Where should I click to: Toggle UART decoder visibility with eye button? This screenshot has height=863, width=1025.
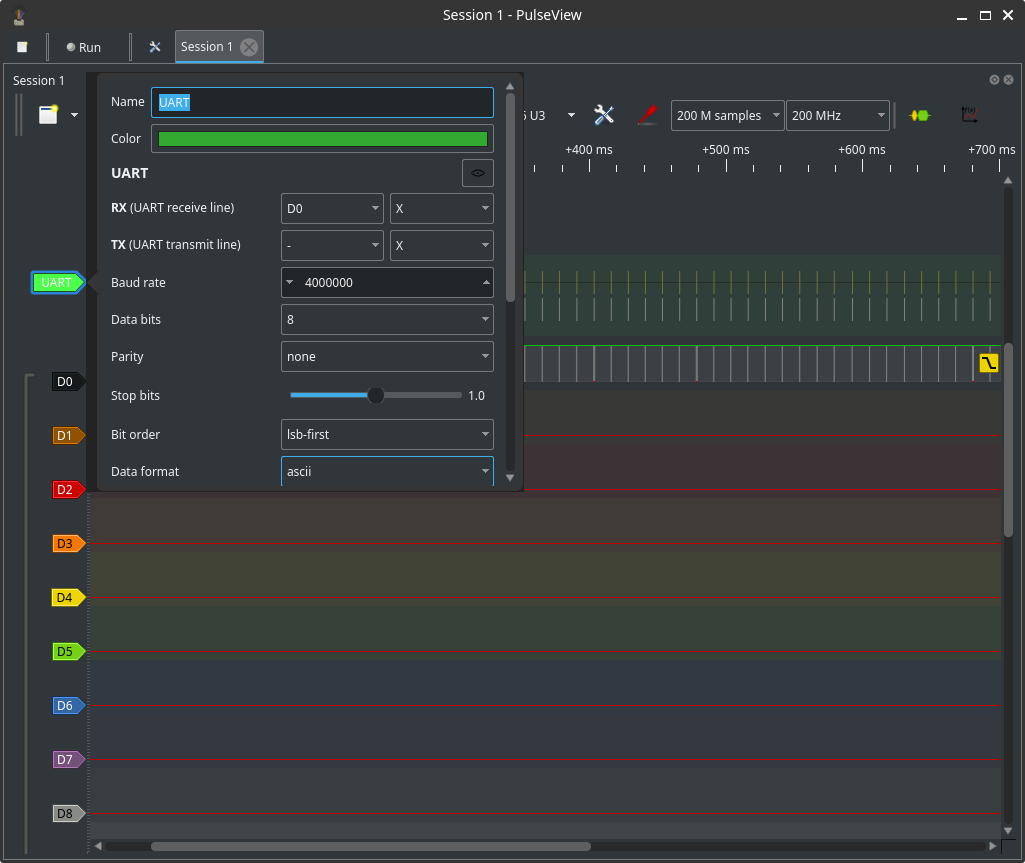478,173
